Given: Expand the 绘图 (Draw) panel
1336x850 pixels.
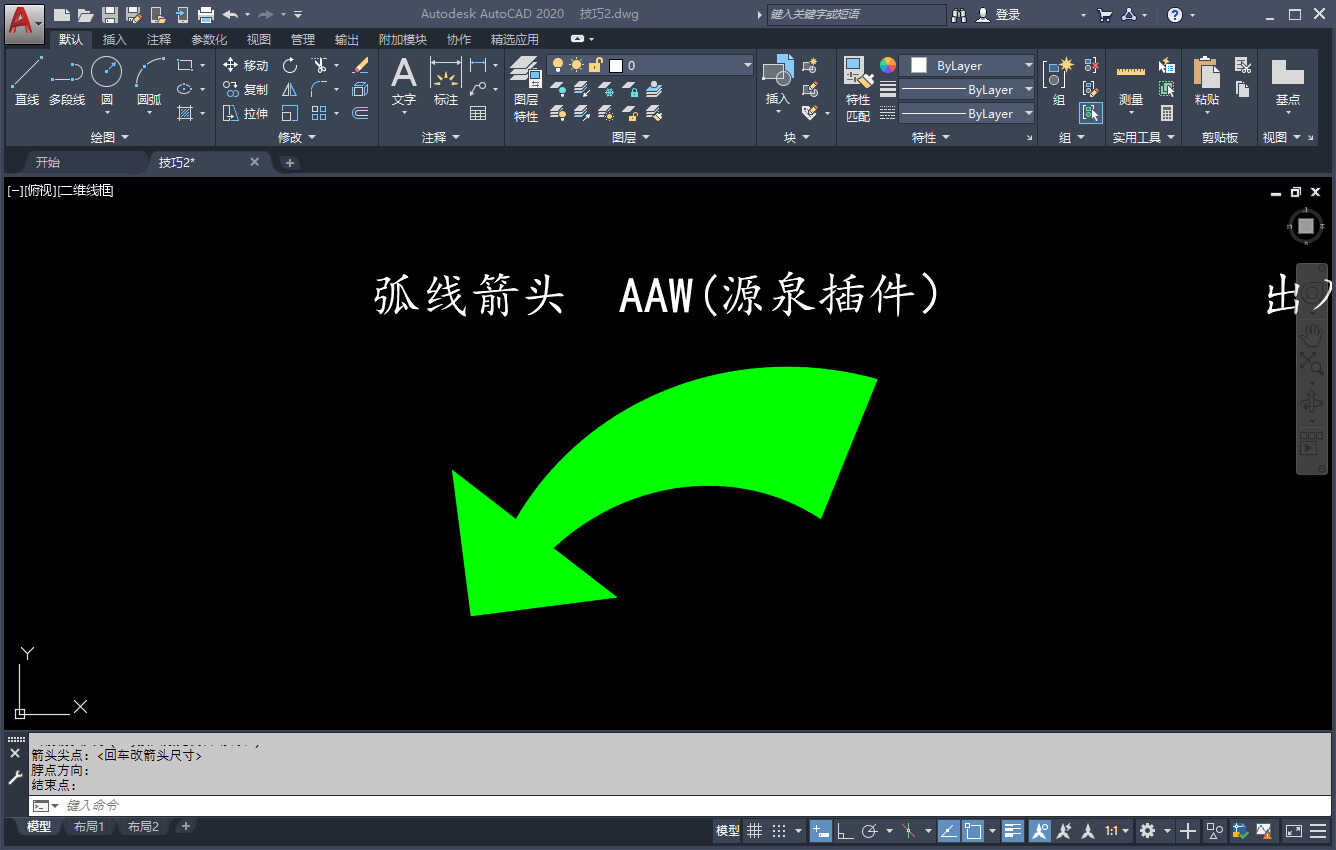Looking at the screenshot, I should (110, 137).
